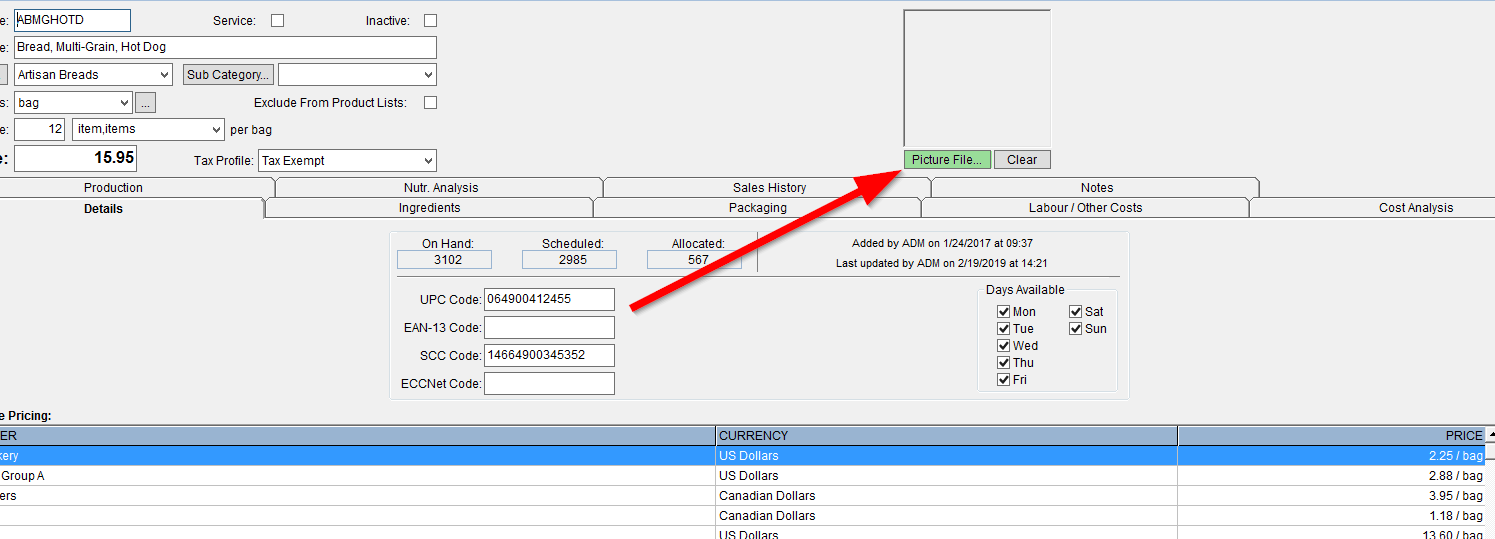Click the SCC Code field
1495x539 pixels.
(549, 355)
